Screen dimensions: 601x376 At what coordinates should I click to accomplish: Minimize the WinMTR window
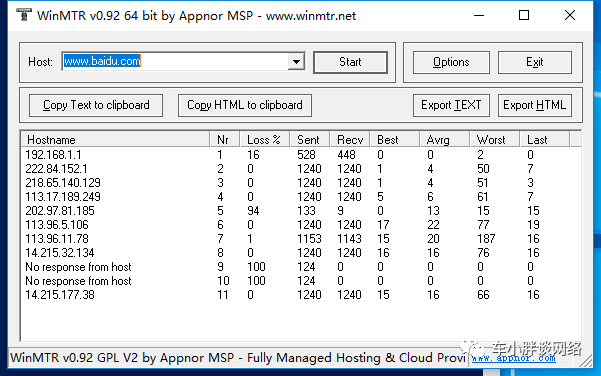479,15
